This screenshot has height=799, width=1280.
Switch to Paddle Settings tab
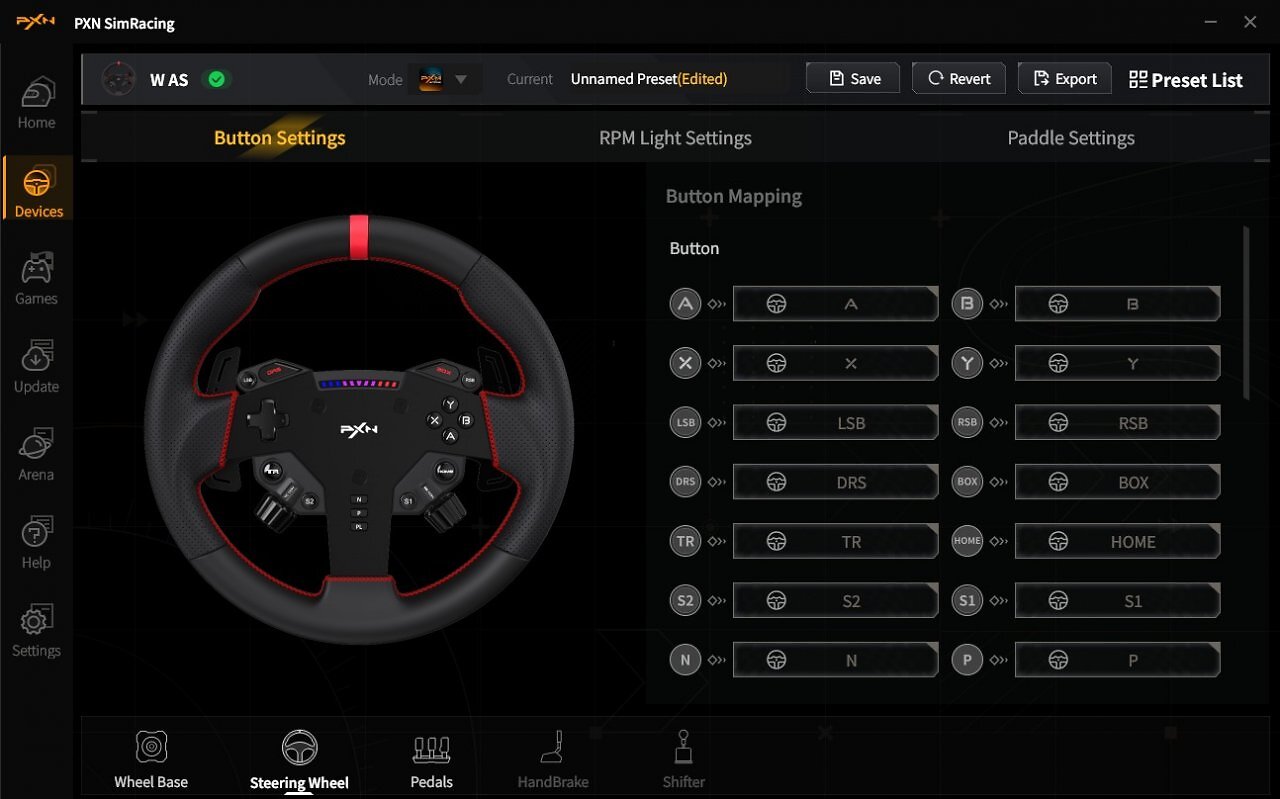1071,138
